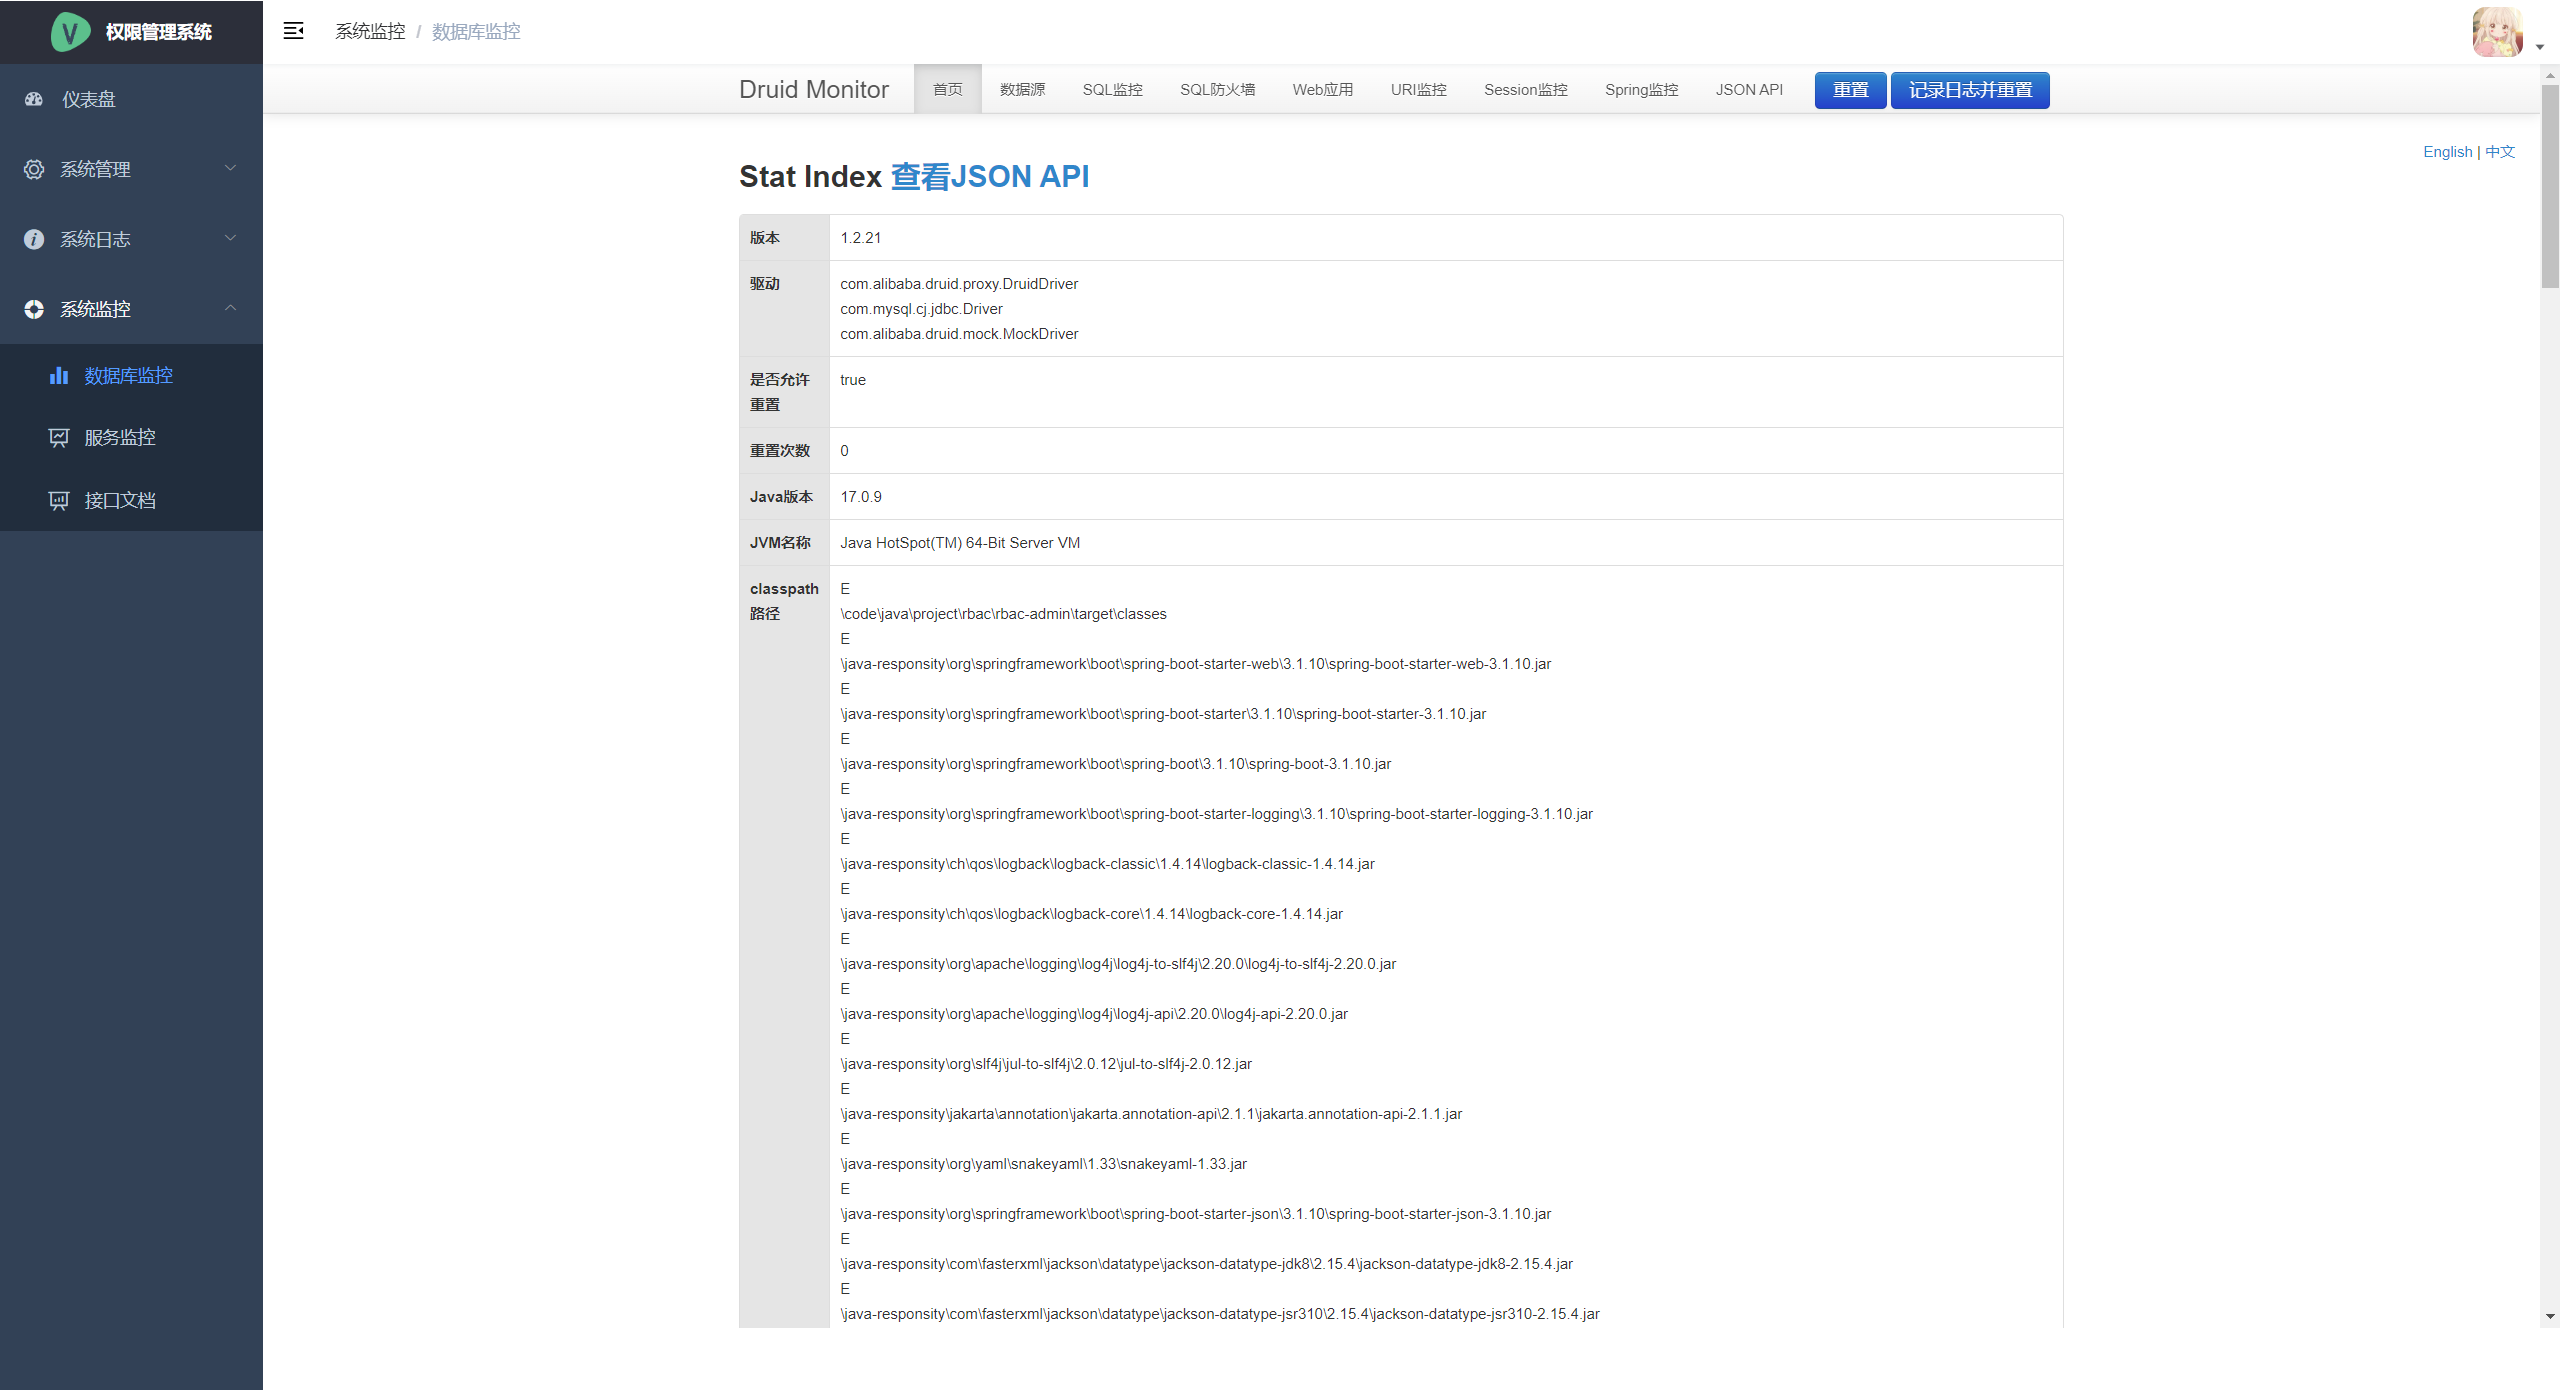Click the 服务监控 monitor icon
The width and height of the screenshot is (2560, 1390).
click(x=59, y=437)
